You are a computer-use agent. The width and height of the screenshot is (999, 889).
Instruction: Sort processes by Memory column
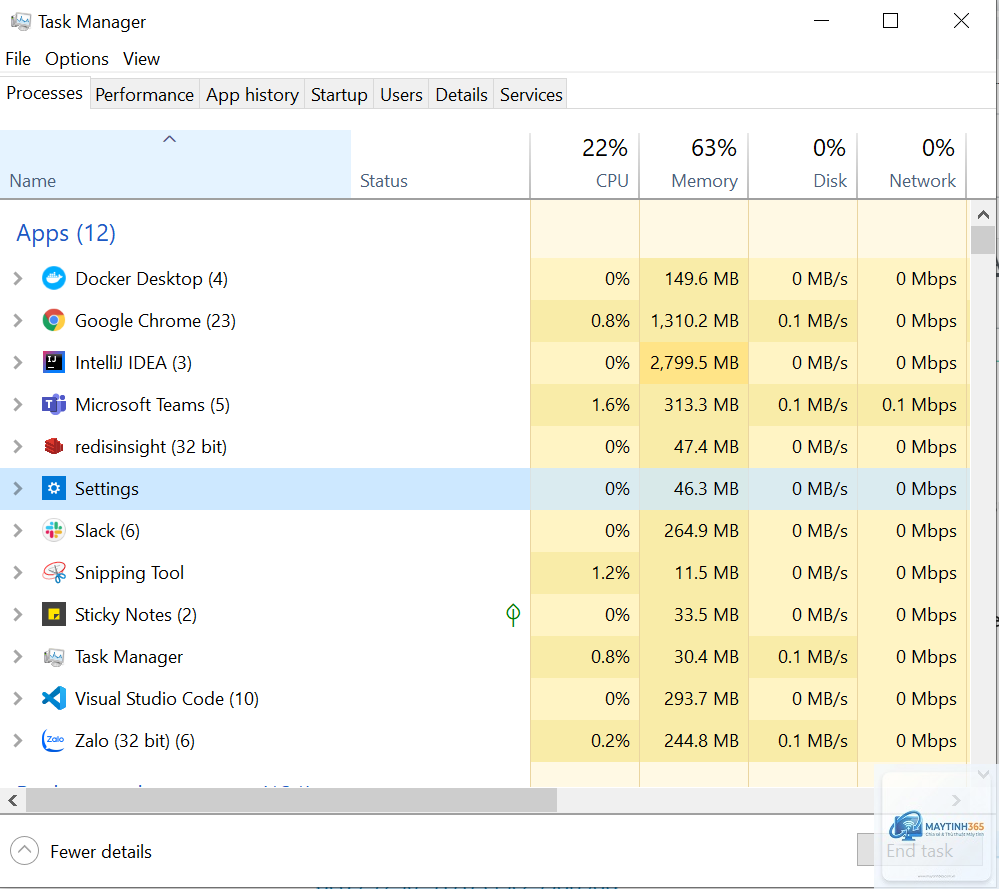[694, 164]
